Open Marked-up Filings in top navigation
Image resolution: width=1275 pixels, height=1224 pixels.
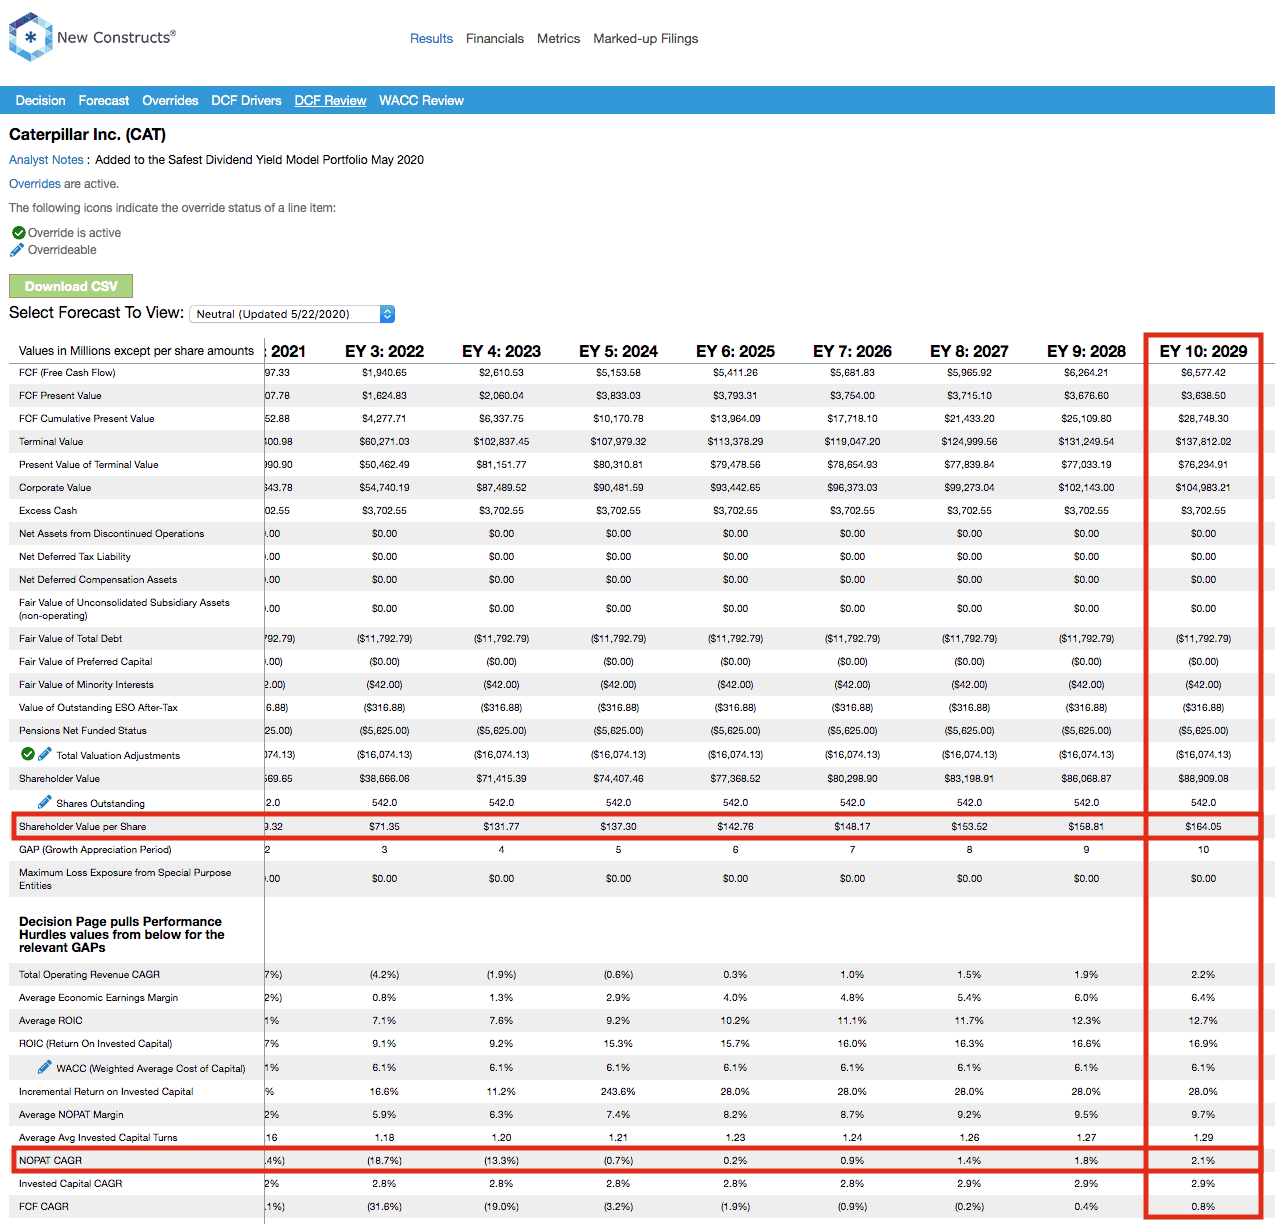[646, 39]
